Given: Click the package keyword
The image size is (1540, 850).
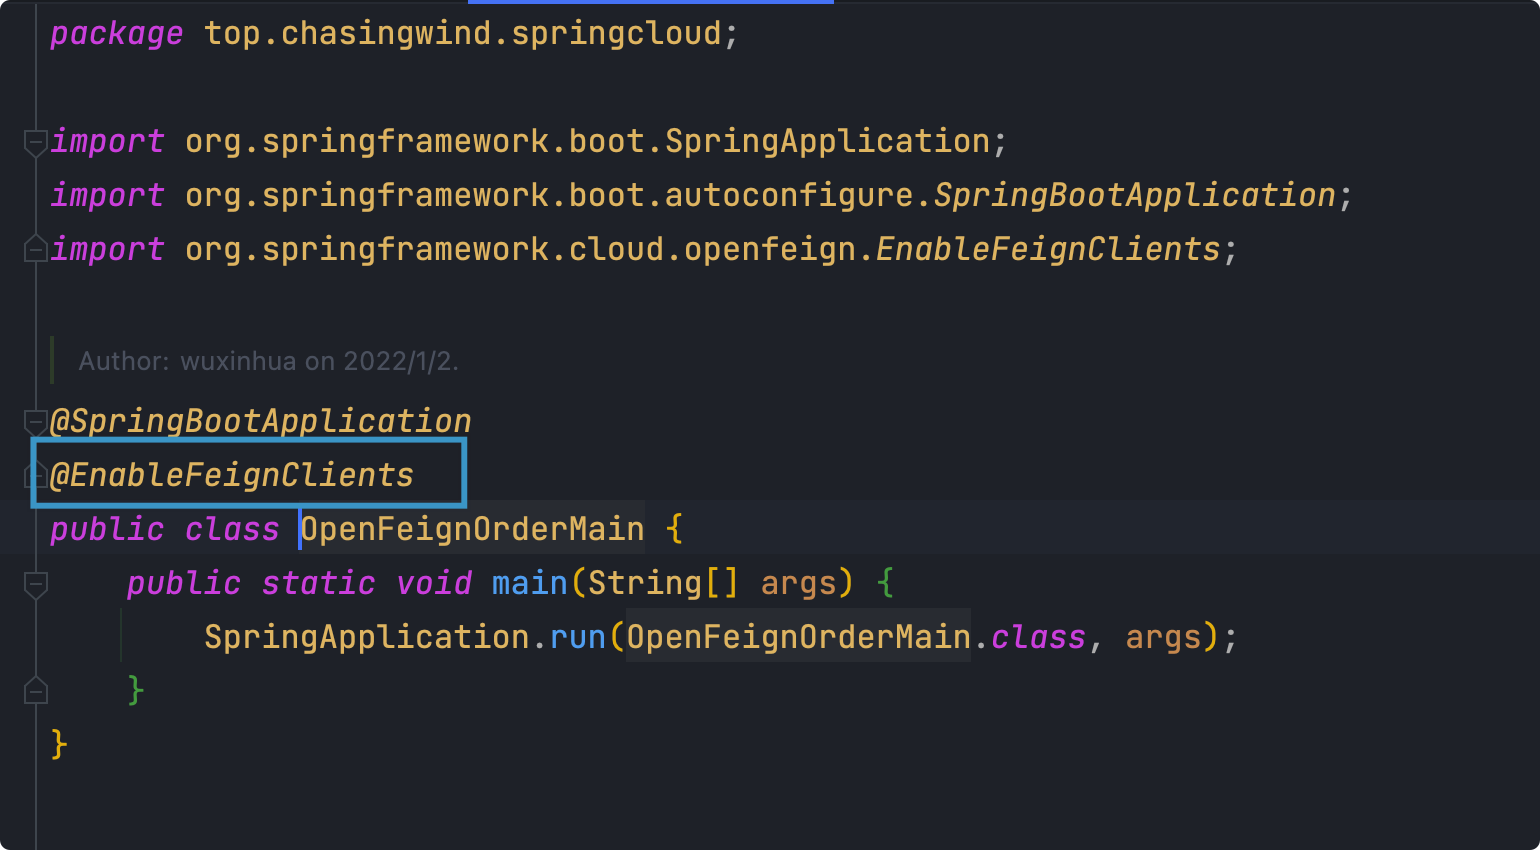Looking at the screenshot, I should click(x=117, y=34).
